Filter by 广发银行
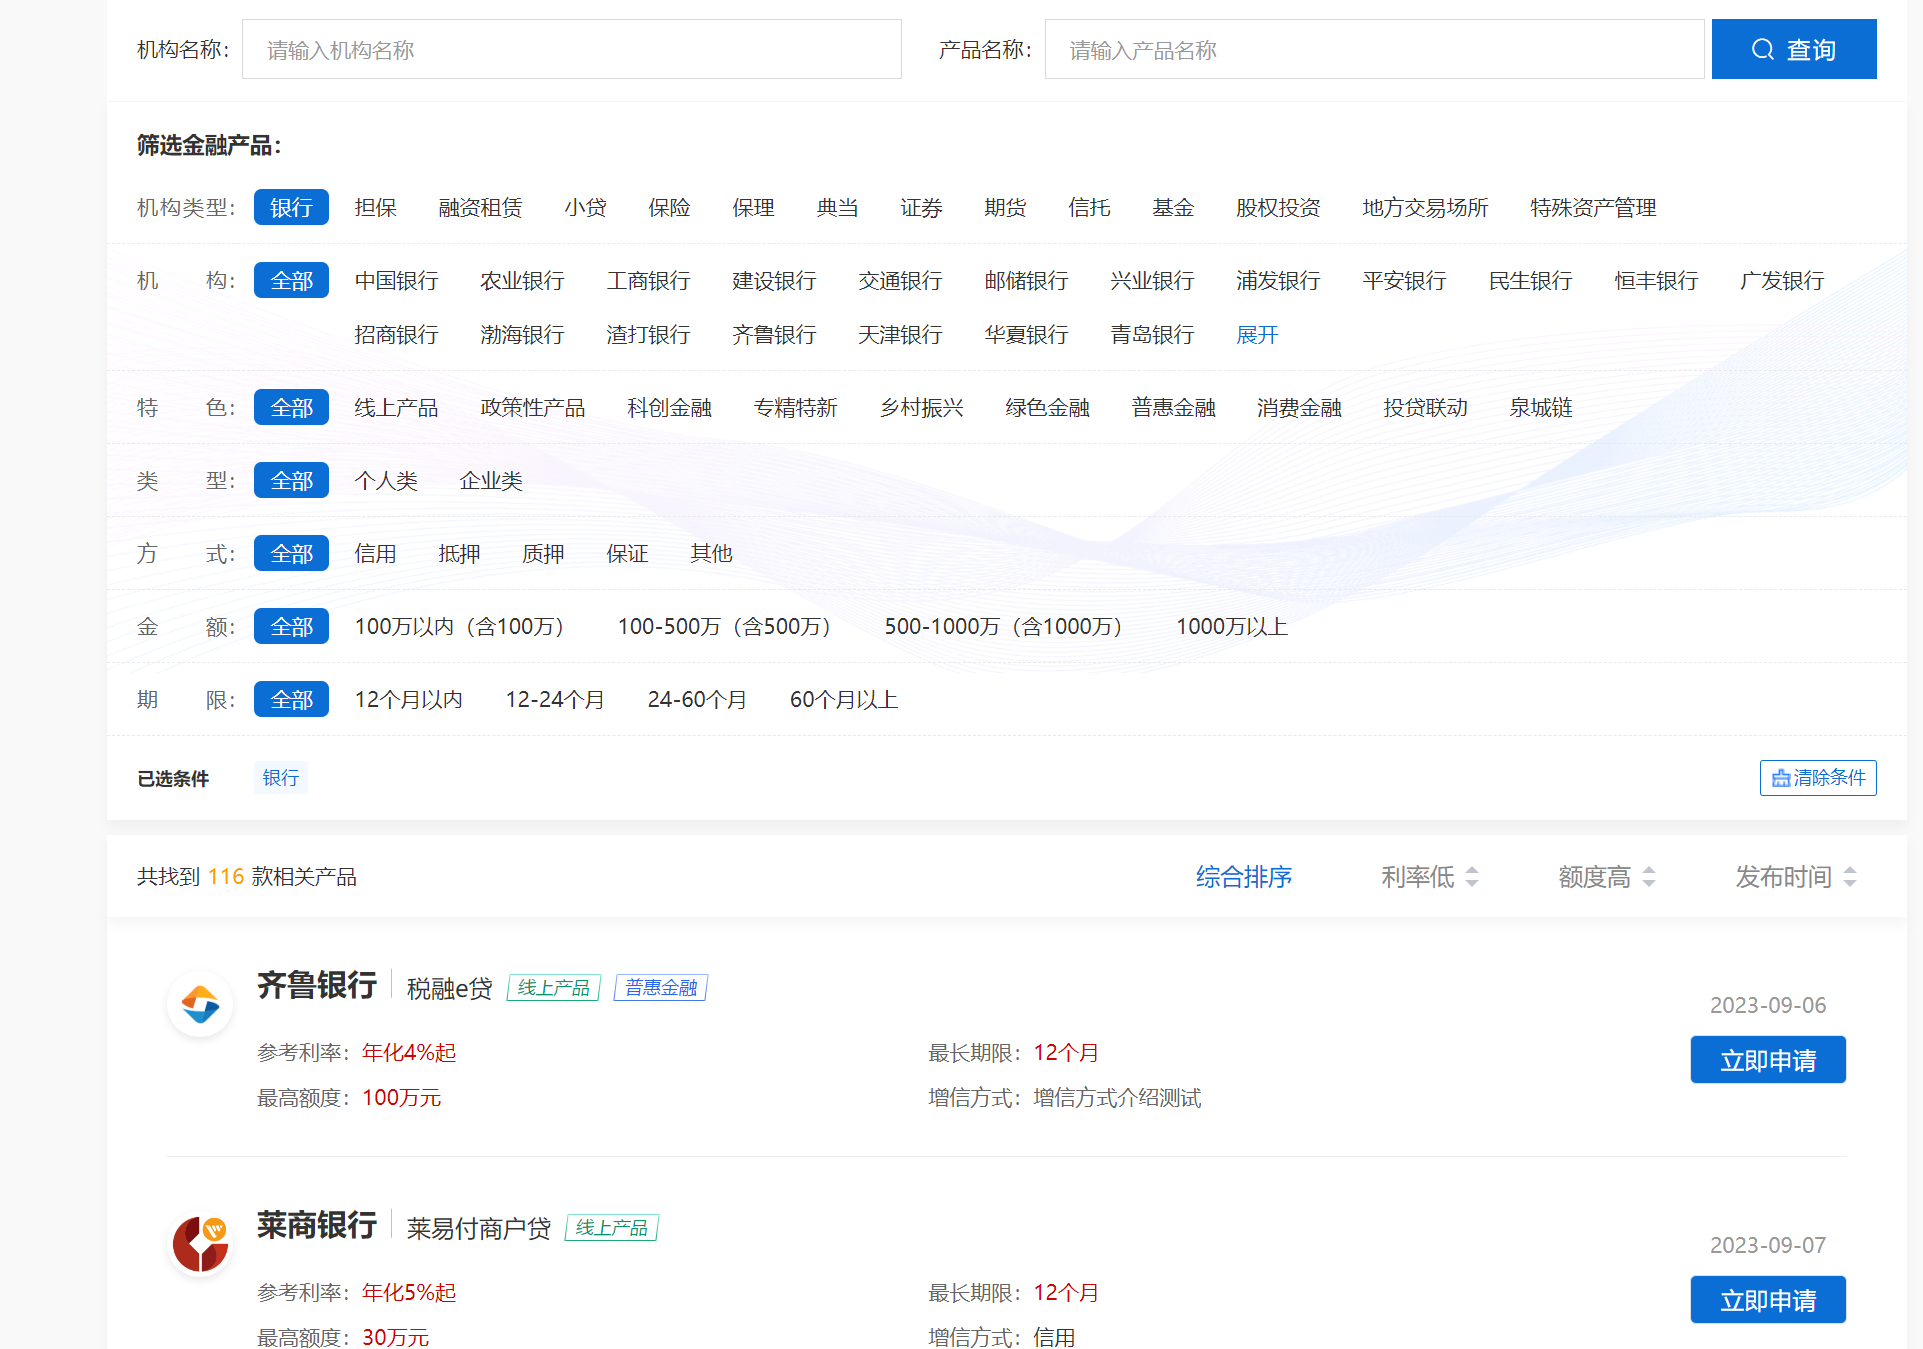The image size is (1923, 1349). tap(1782, 280)
